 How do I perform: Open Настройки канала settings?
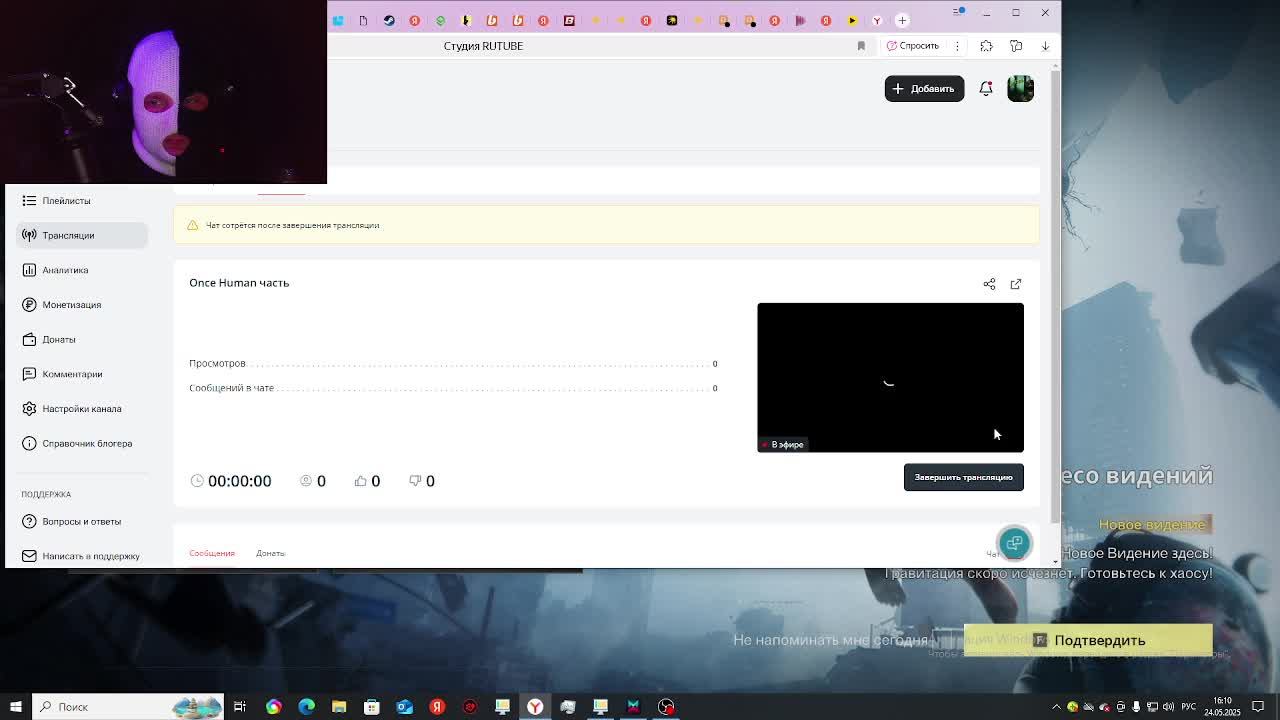pyautogui.click(x=81, y=409)
